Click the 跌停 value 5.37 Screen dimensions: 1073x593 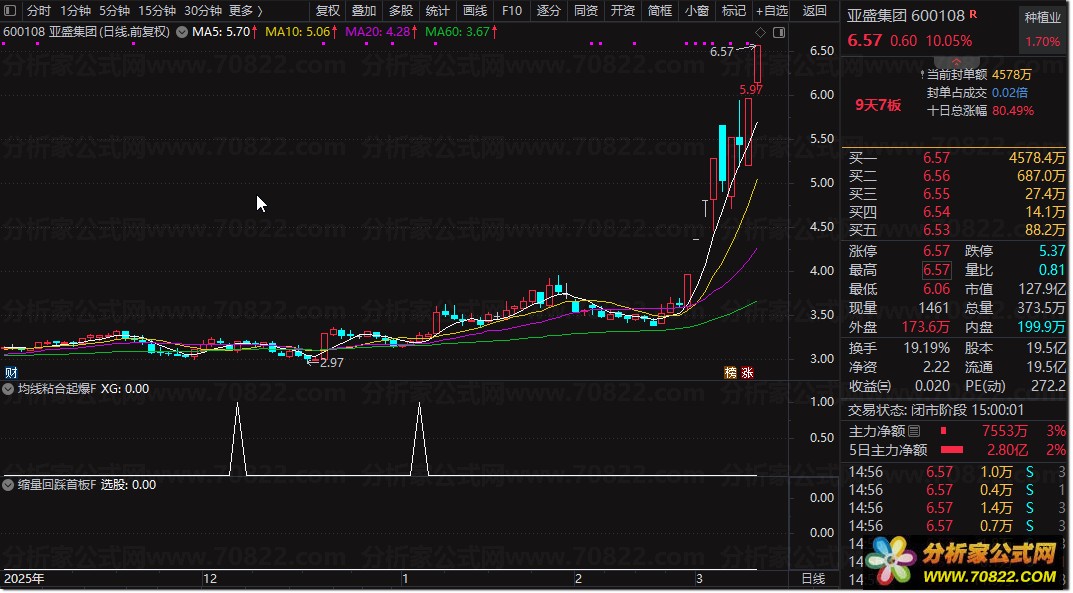click(1052, 251)
